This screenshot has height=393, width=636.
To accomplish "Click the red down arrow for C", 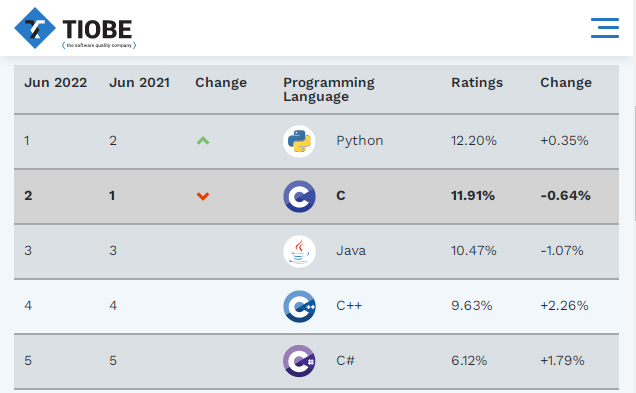I will click(203, 196).
